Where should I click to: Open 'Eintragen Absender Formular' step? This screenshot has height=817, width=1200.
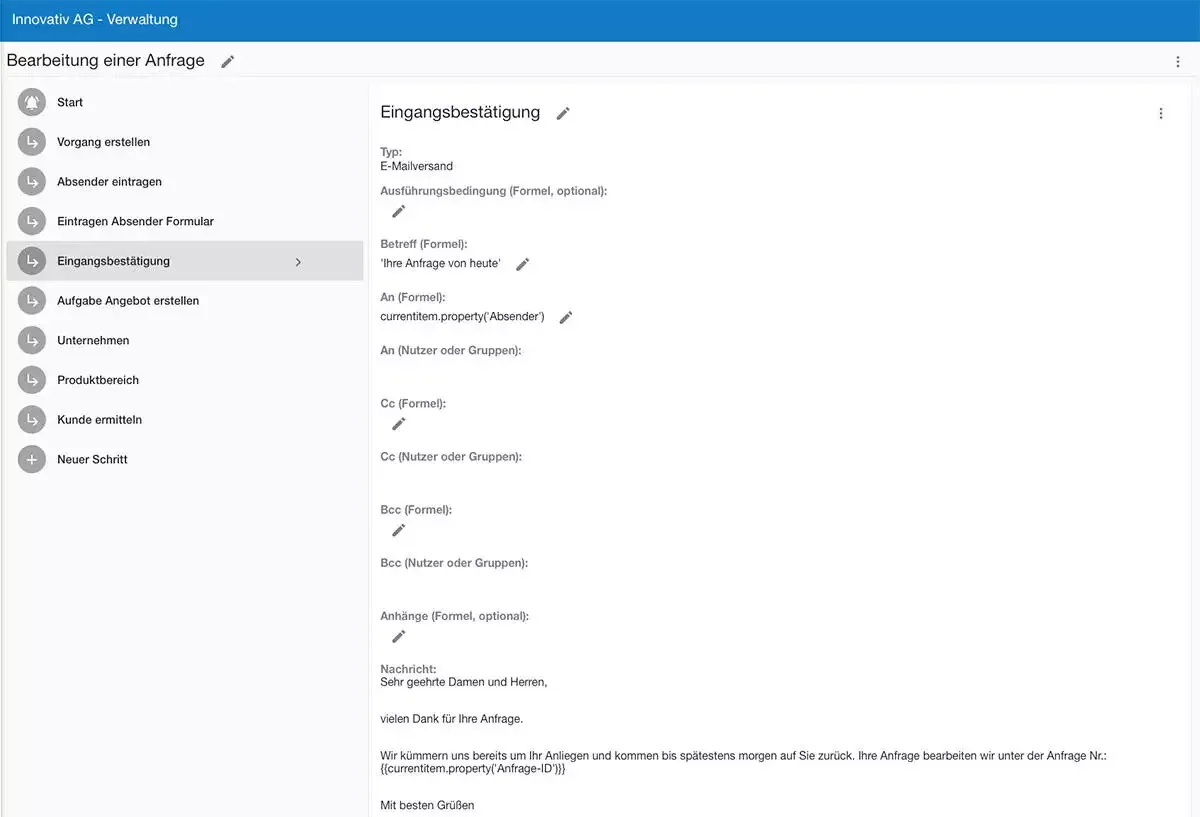[x=135, y=221]
